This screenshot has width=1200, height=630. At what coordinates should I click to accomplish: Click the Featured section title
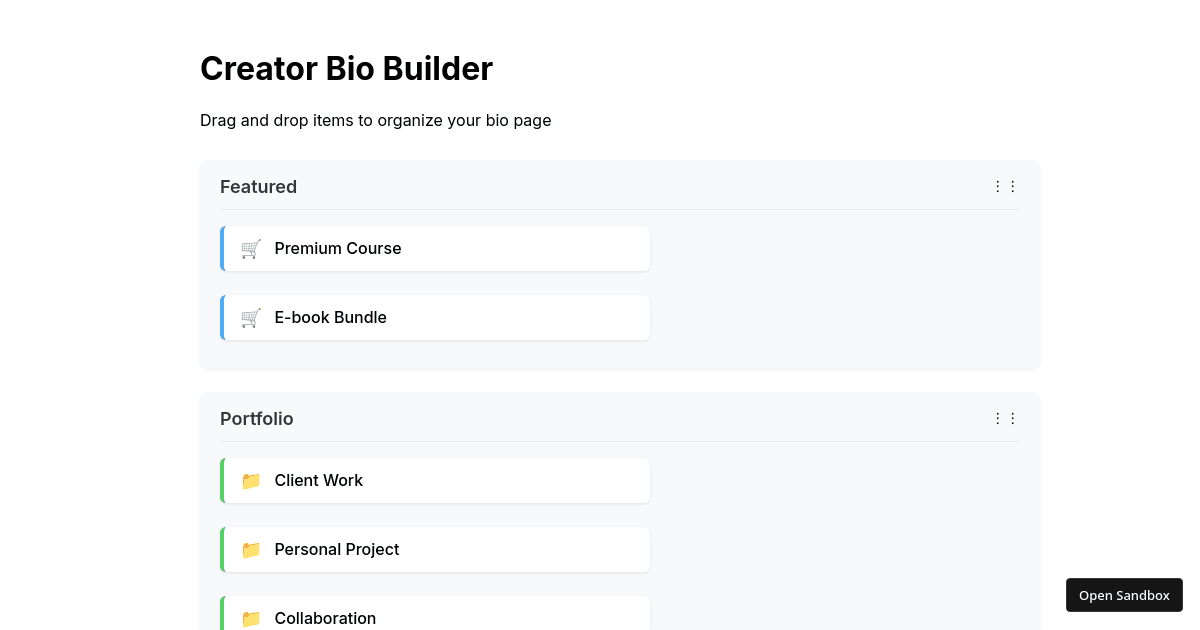(x=258, y=187)
